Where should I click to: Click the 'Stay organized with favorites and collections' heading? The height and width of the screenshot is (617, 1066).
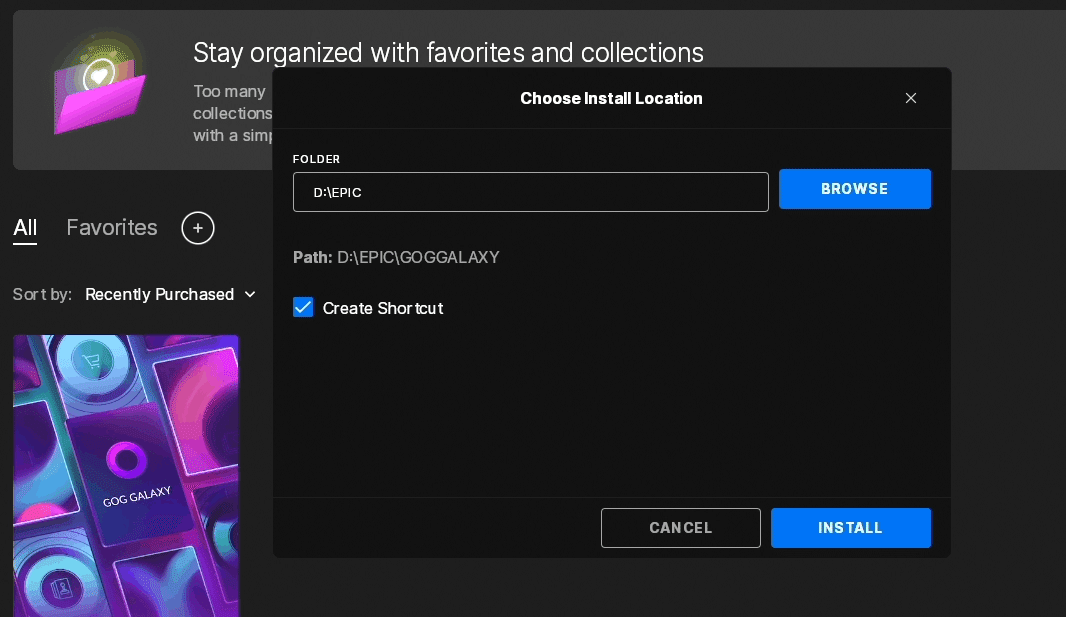[x=448, y=53]
